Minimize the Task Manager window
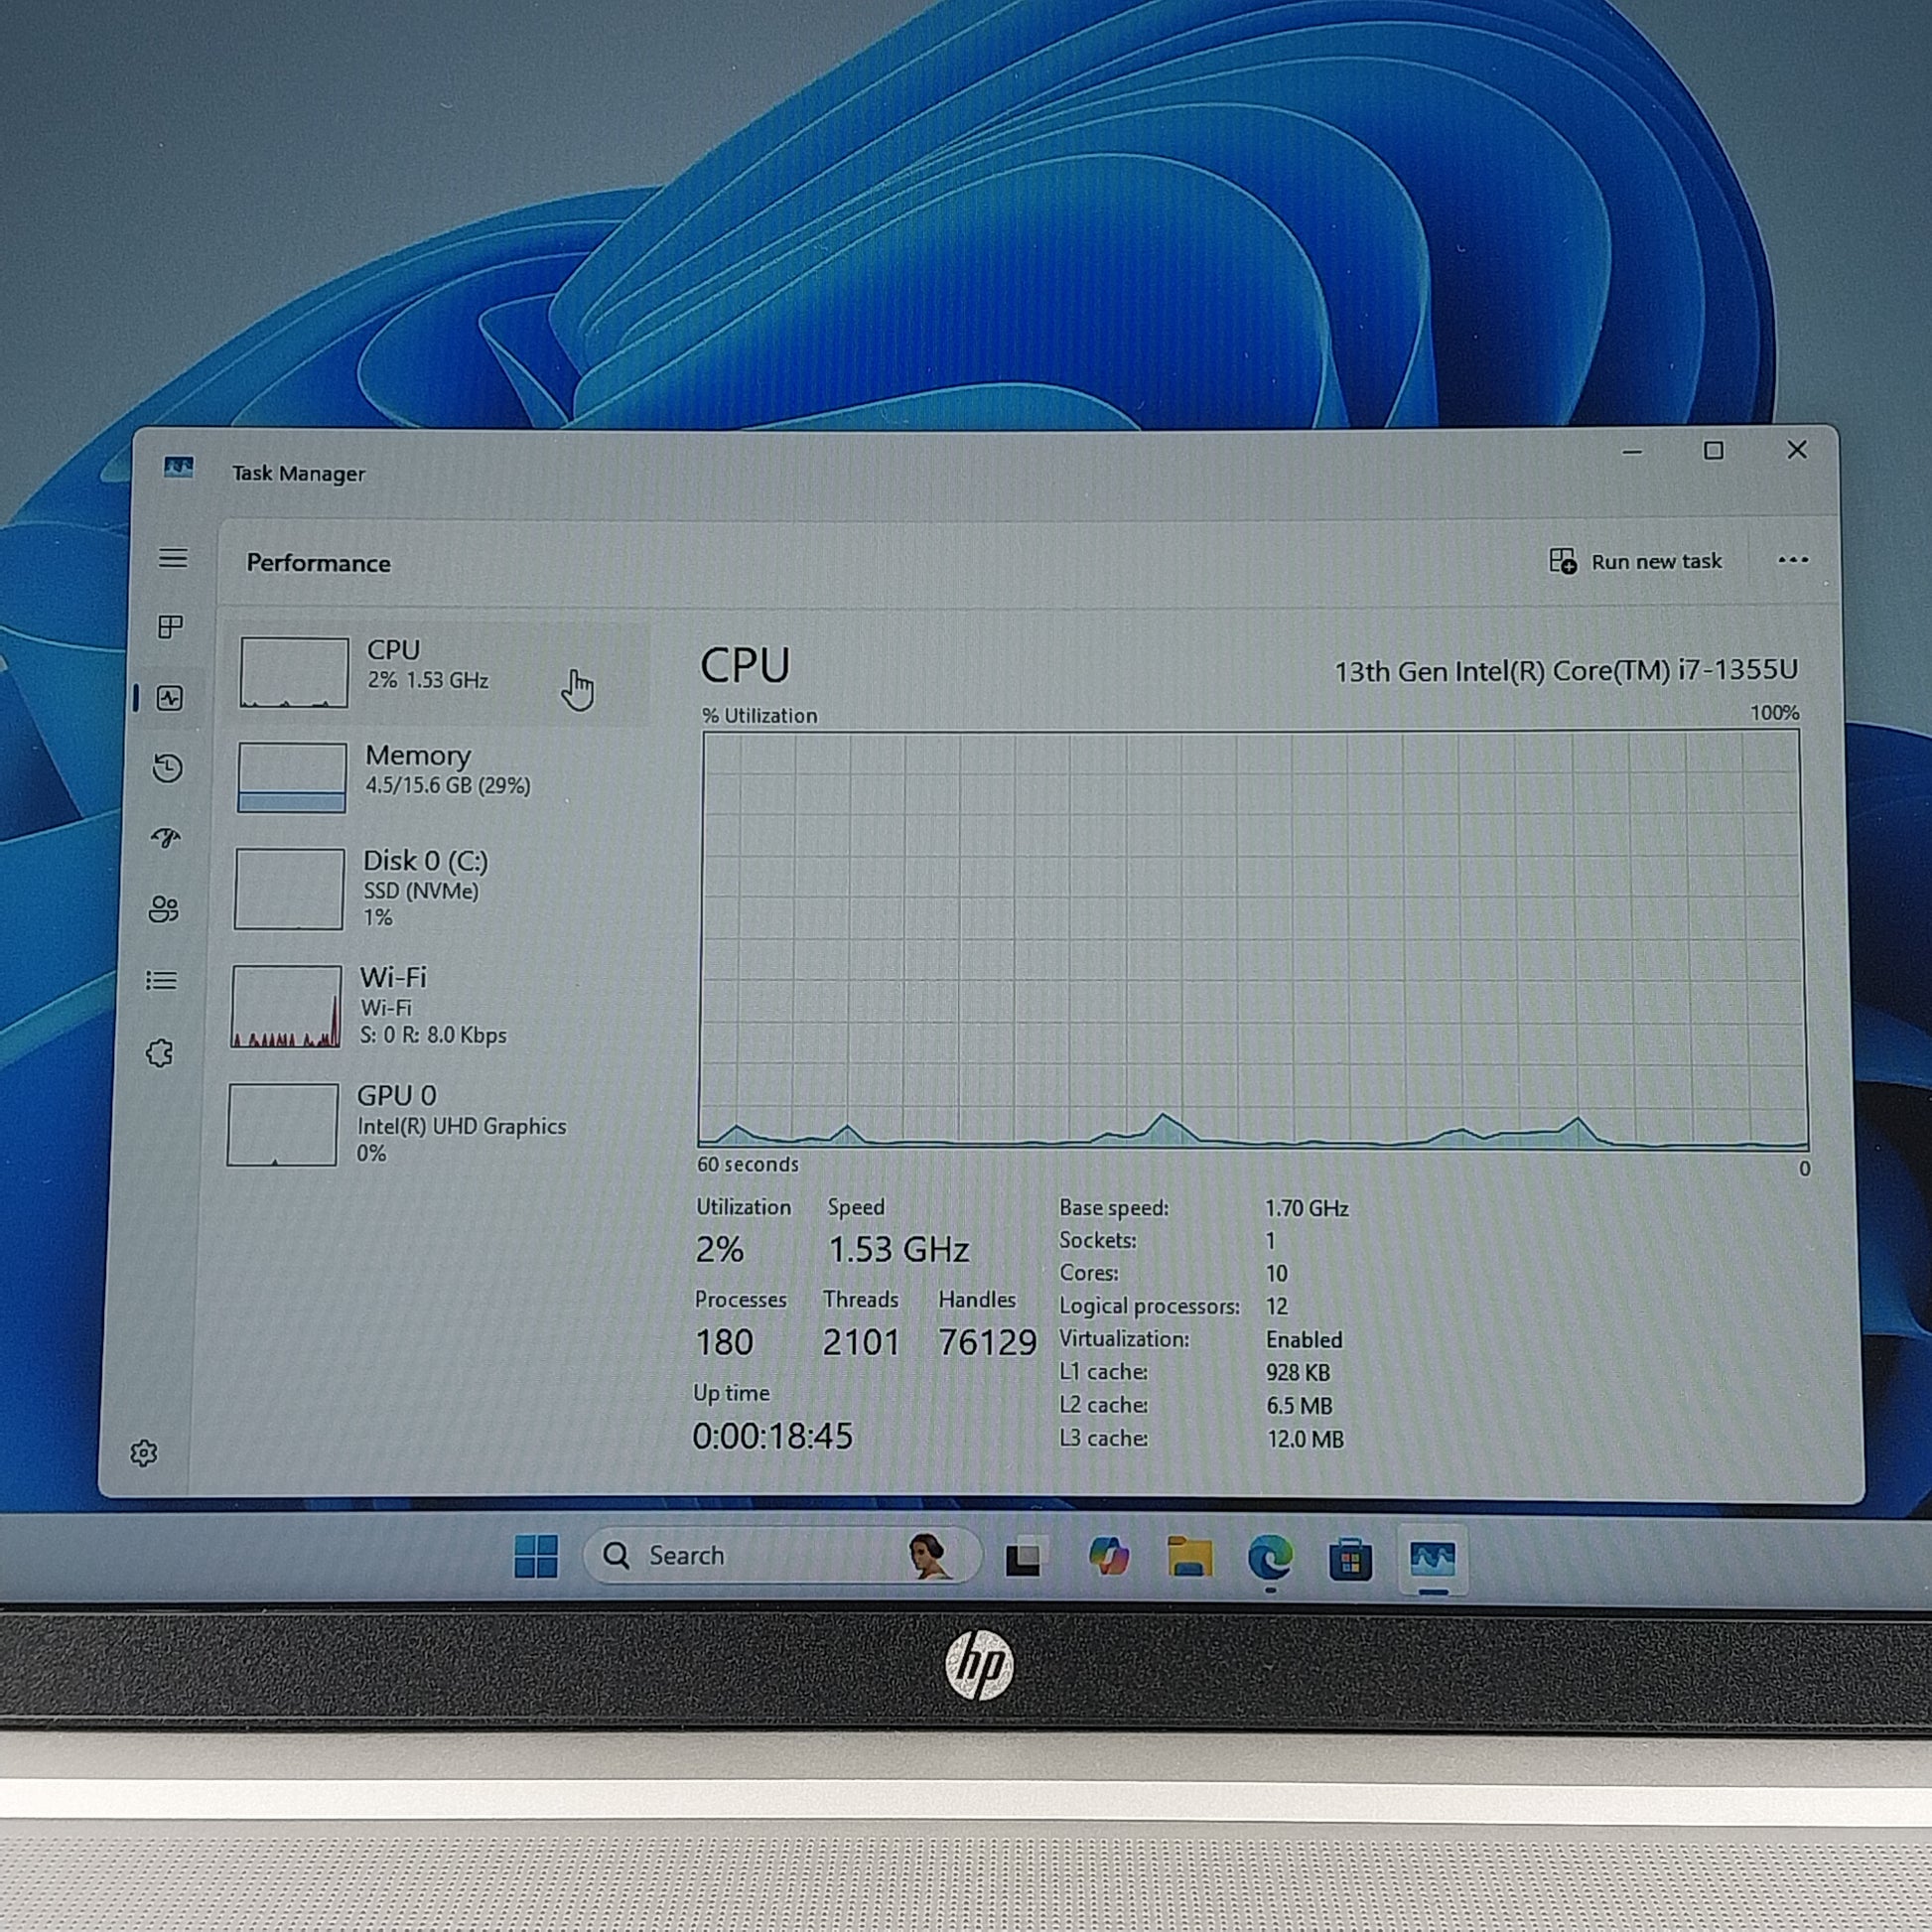Image resolution: width=1932 pixels, height=1932 pixels. click(1632, 451)
